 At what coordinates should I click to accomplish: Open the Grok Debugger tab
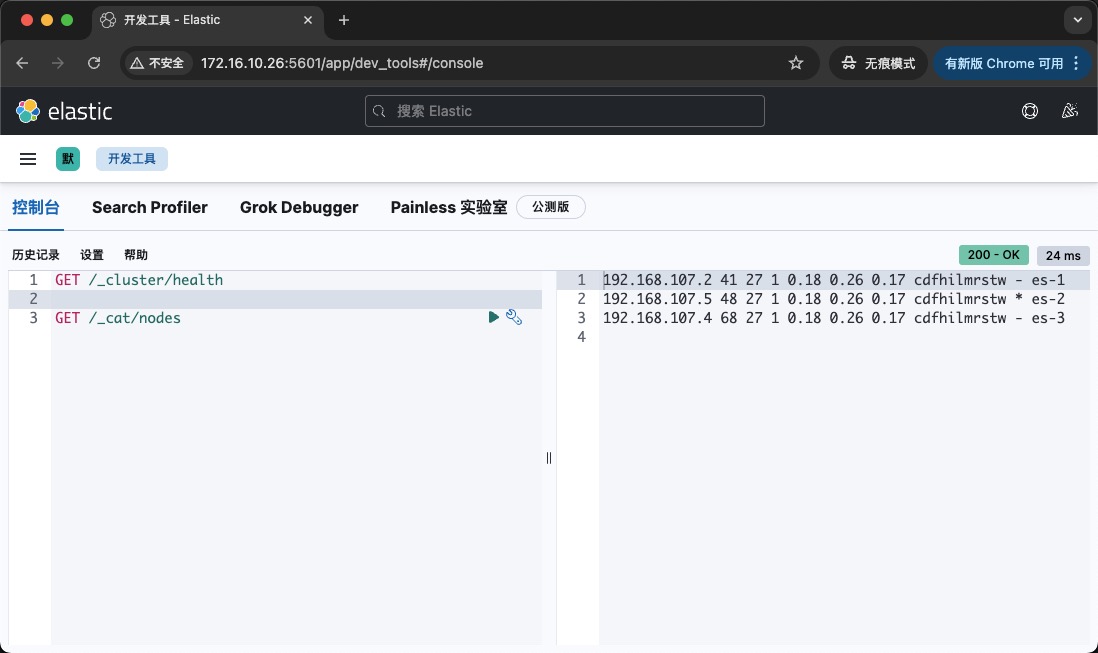click(299, 207)
